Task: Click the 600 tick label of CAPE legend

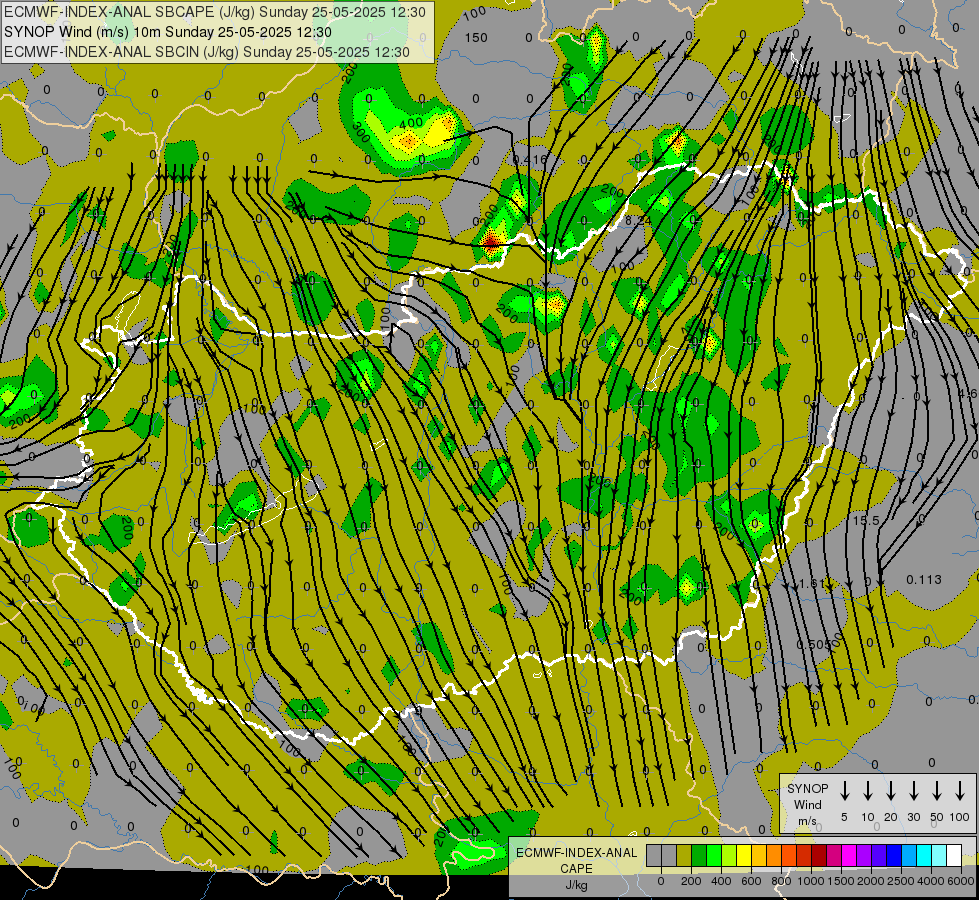Action: [x=751, y=881]
